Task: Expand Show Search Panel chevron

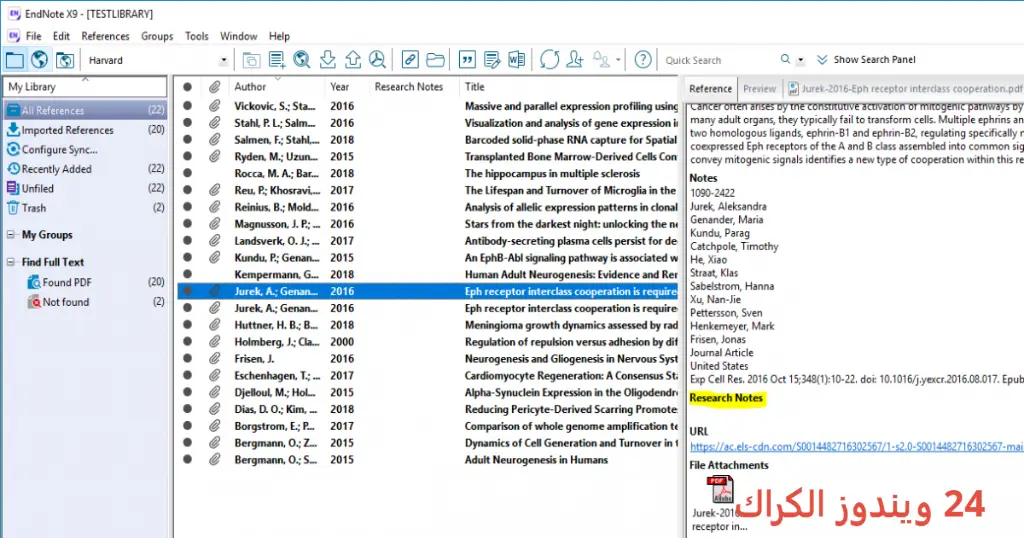Action: 822,59
